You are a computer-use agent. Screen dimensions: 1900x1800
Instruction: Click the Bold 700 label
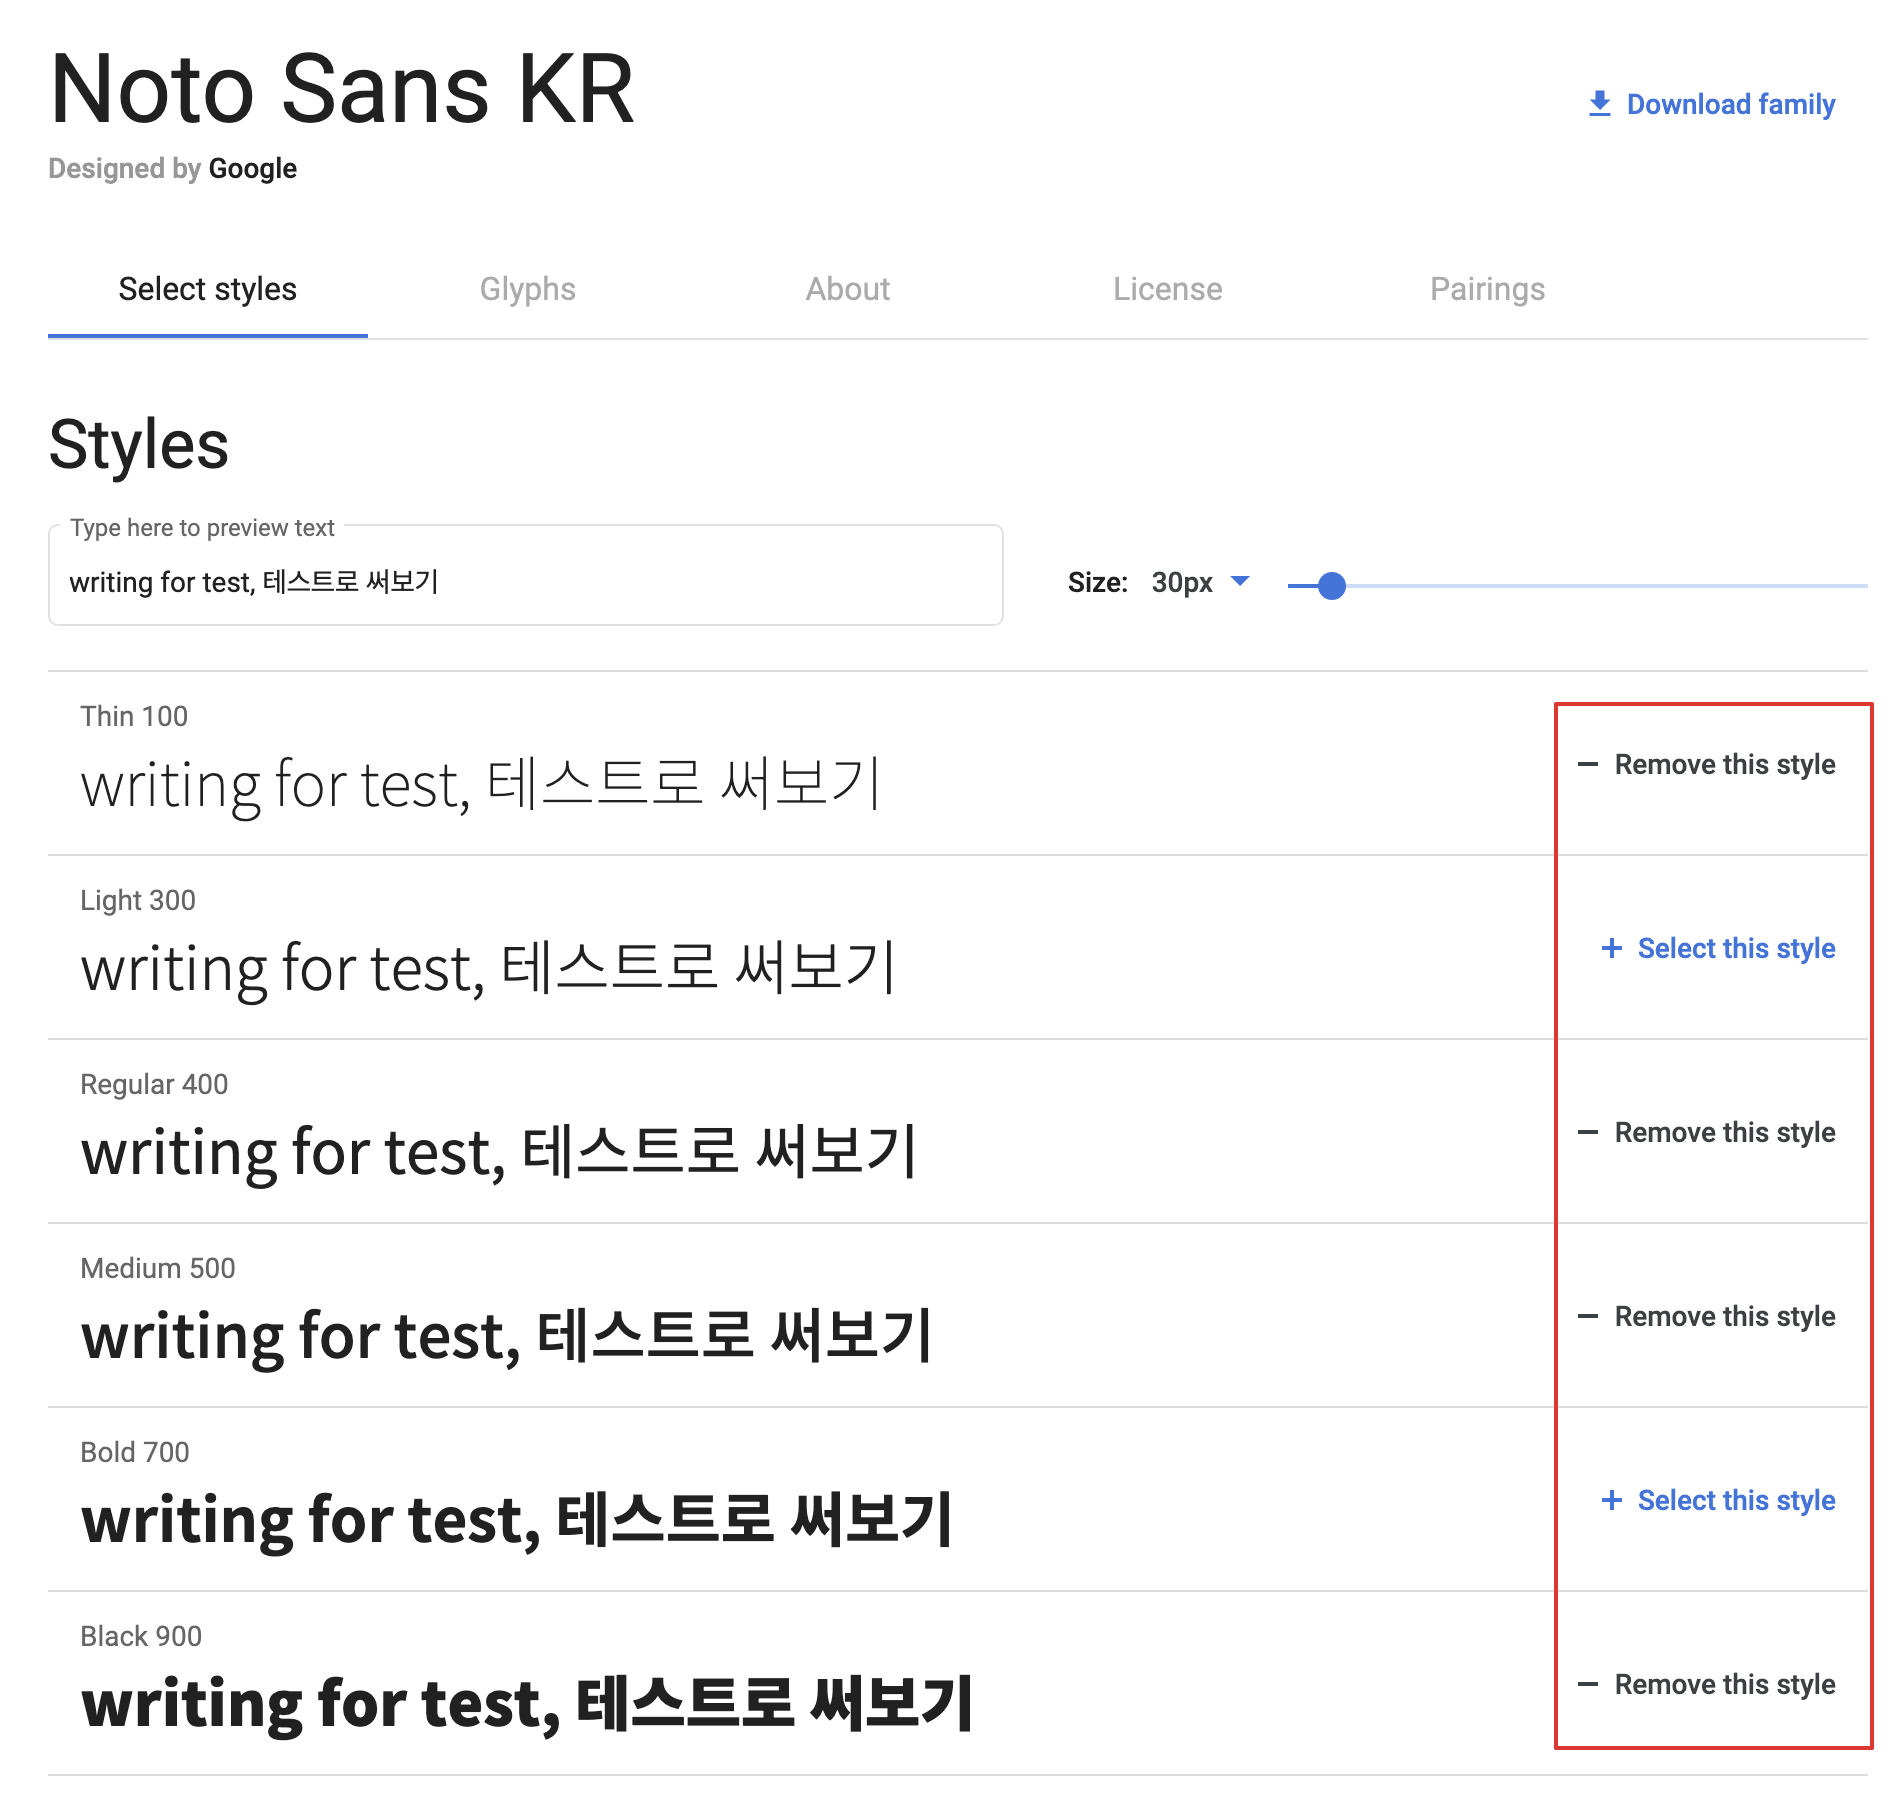(x=135, y=1452)
